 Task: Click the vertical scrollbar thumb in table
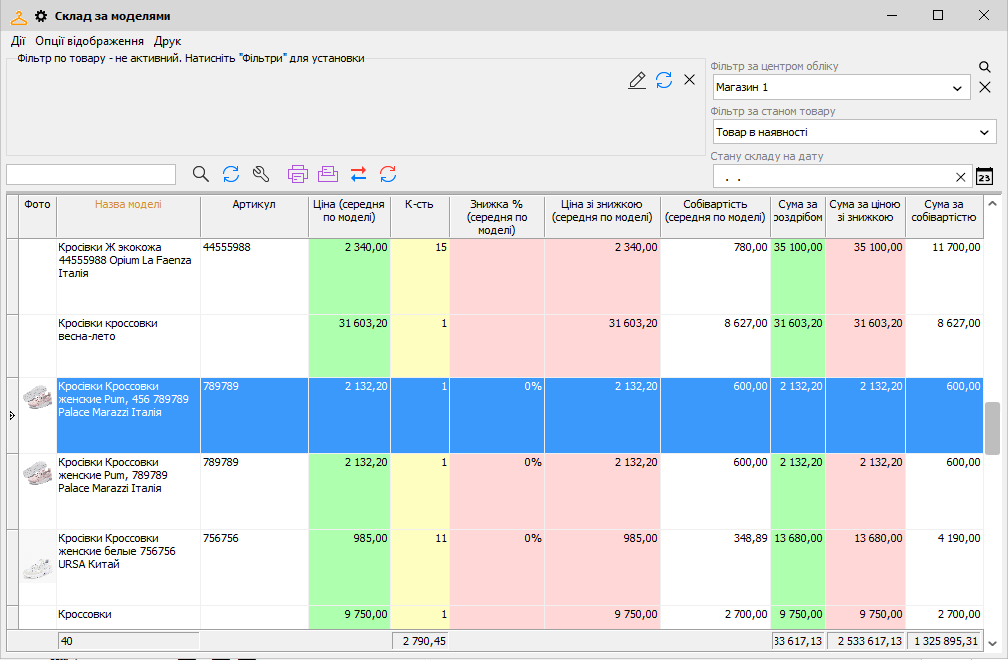tap(992, 428)
